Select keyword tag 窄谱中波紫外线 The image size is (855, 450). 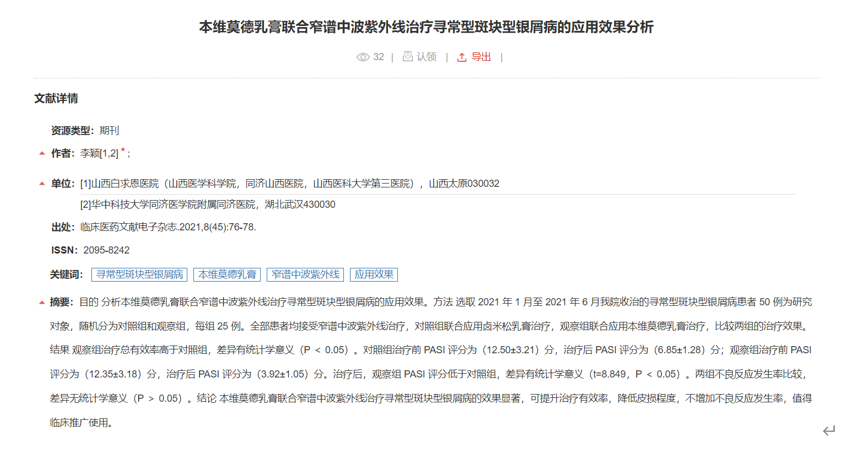[x=305, y=274]
